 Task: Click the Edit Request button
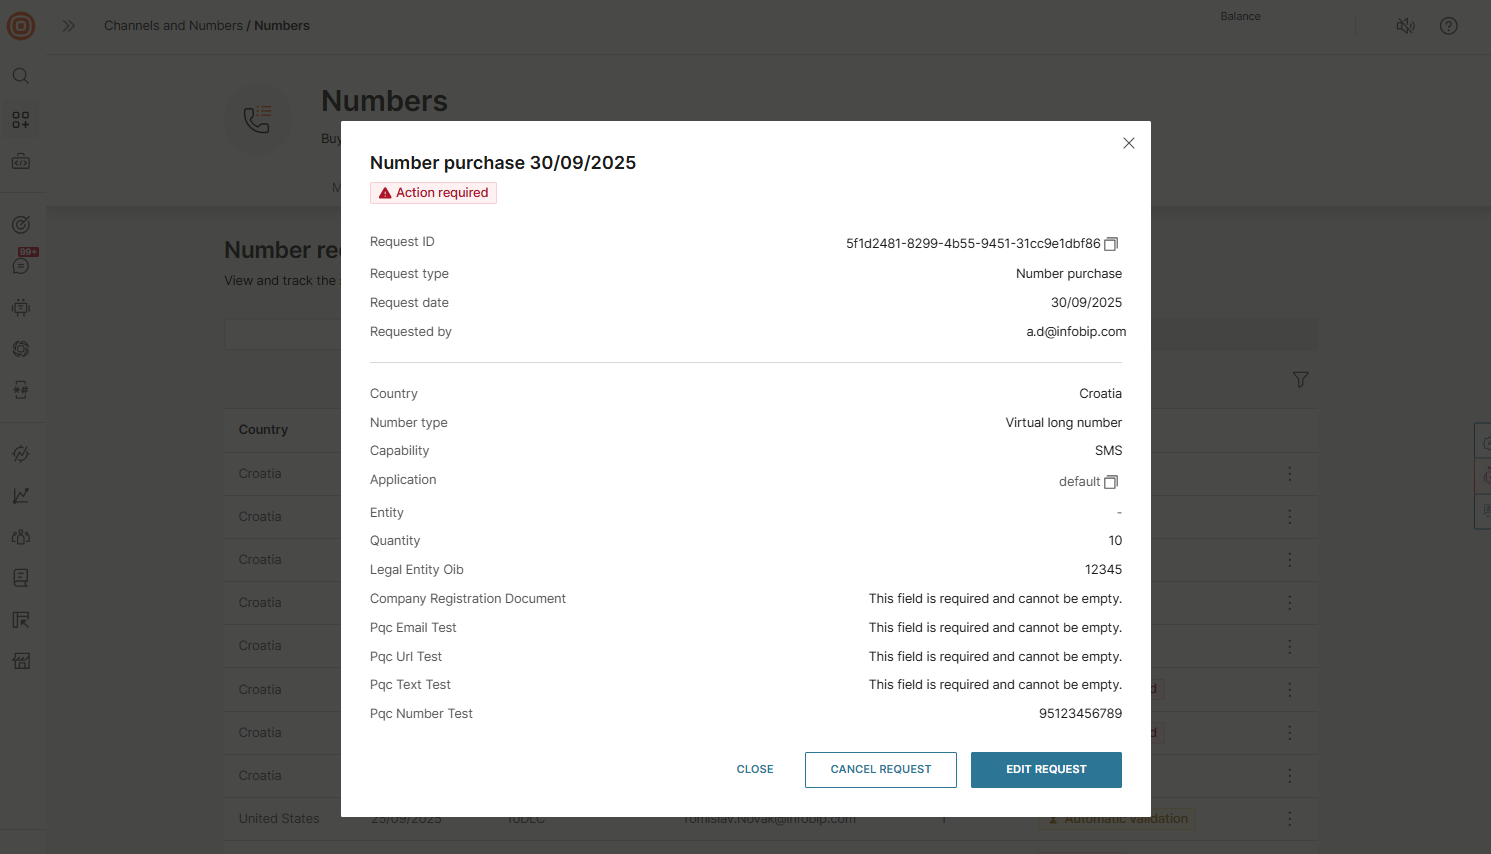[1046, 770]
